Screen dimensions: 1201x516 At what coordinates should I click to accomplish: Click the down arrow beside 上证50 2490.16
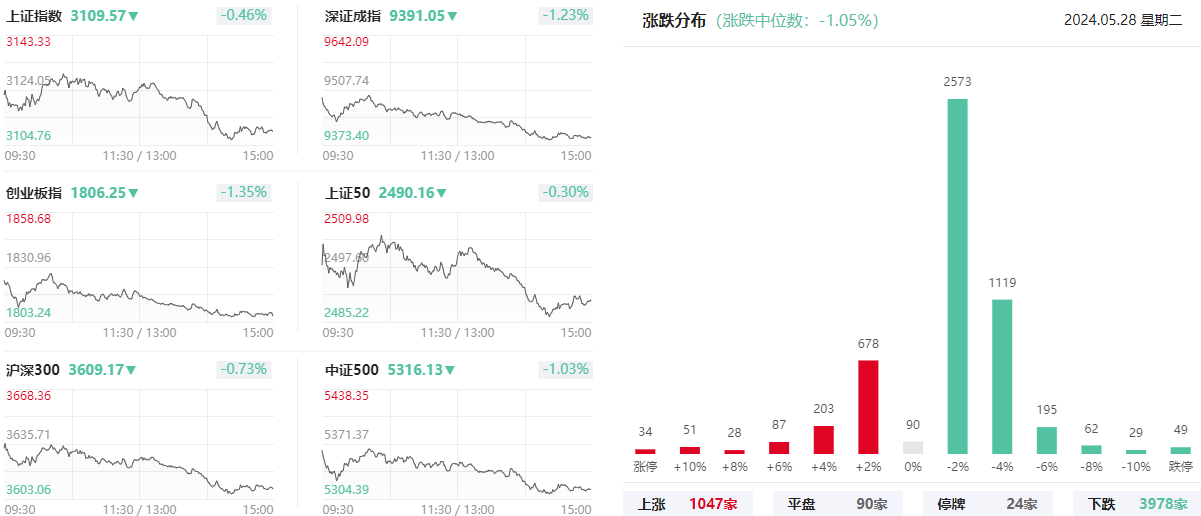coord(441,193)
